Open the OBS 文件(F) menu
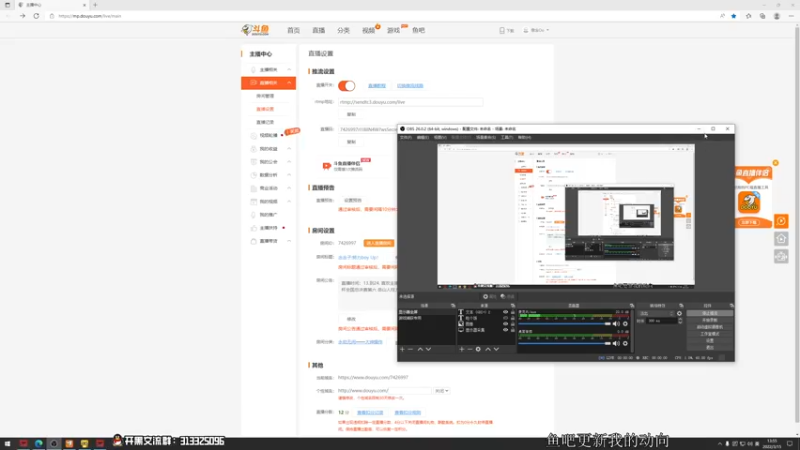The image size is (800, 450). click(406, 137)
